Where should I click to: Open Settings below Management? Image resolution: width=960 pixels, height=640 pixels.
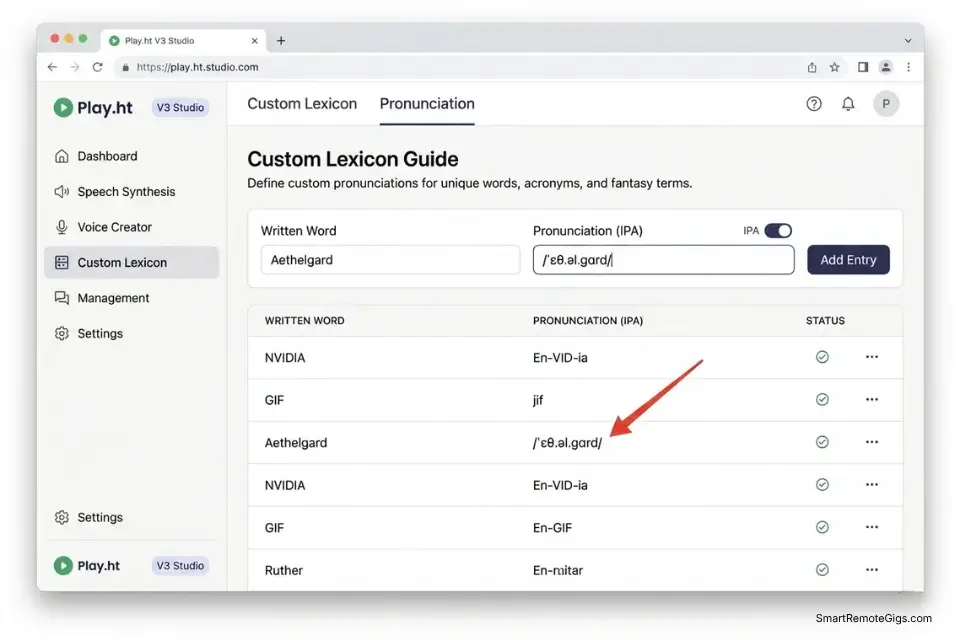point(132,334)
